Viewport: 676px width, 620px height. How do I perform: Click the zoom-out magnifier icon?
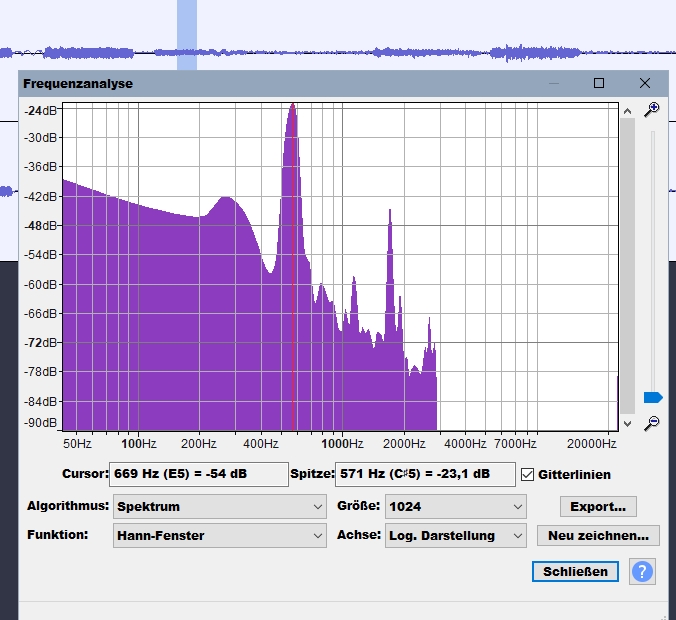tap(652, 423)
